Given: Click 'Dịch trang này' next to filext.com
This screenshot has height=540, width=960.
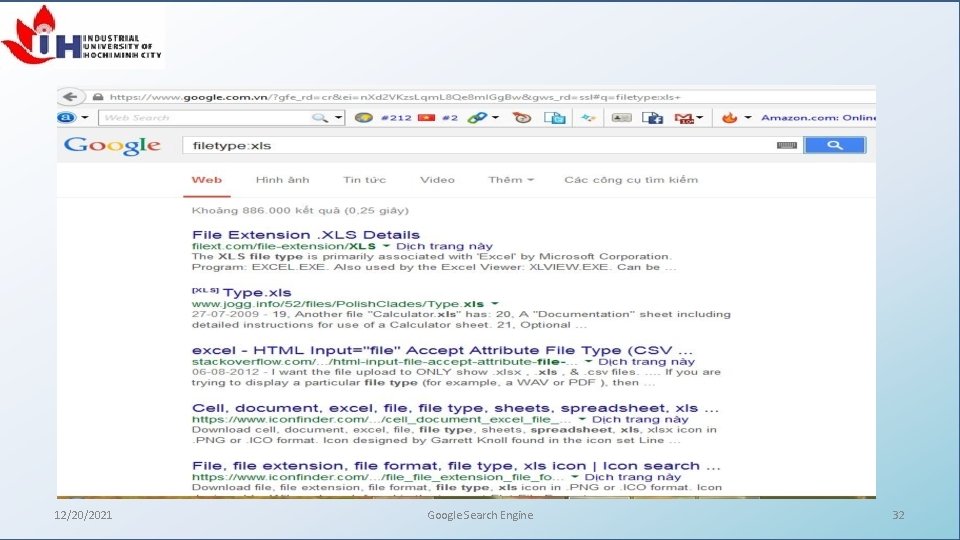Looking at the screenshot, I should [x=444, y=246].
